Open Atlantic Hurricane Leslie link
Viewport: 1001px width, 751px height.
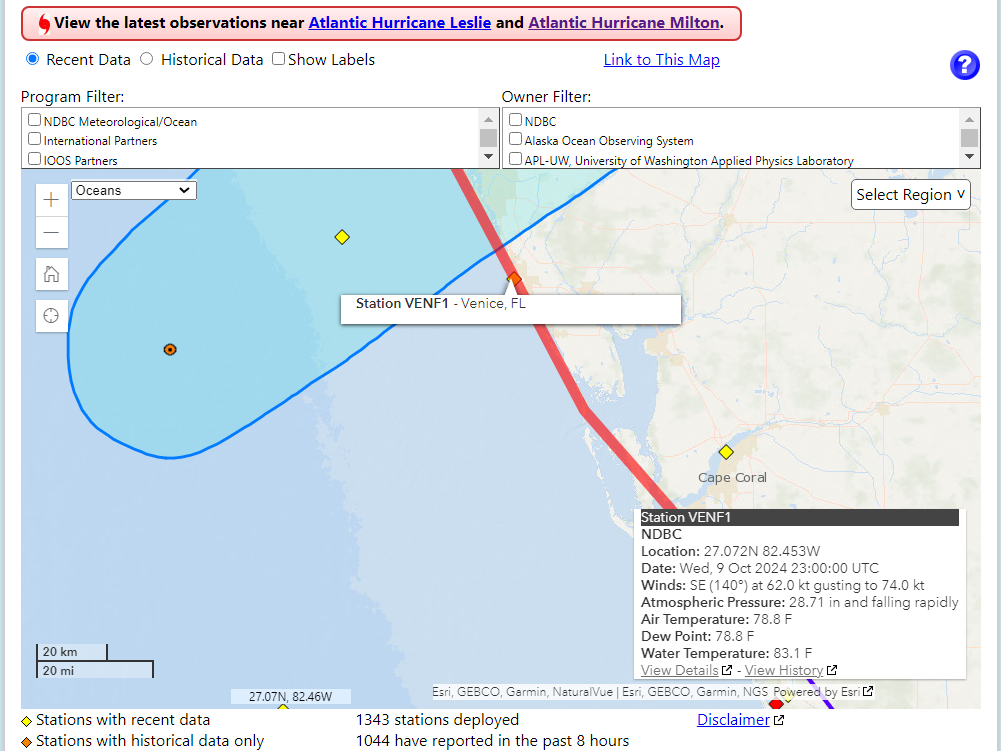click(400, 23)
